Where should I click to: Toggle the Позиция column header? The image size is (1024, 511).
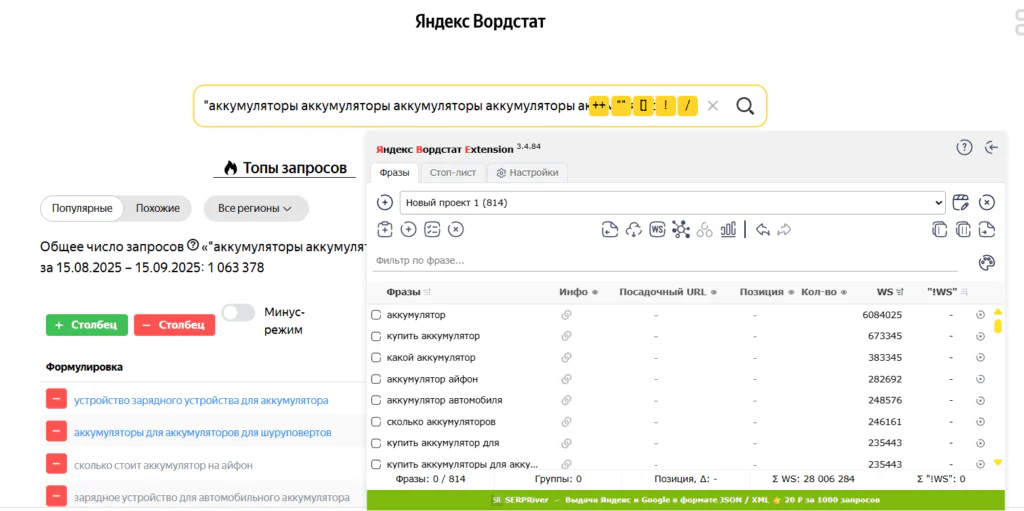coord(767,292)
